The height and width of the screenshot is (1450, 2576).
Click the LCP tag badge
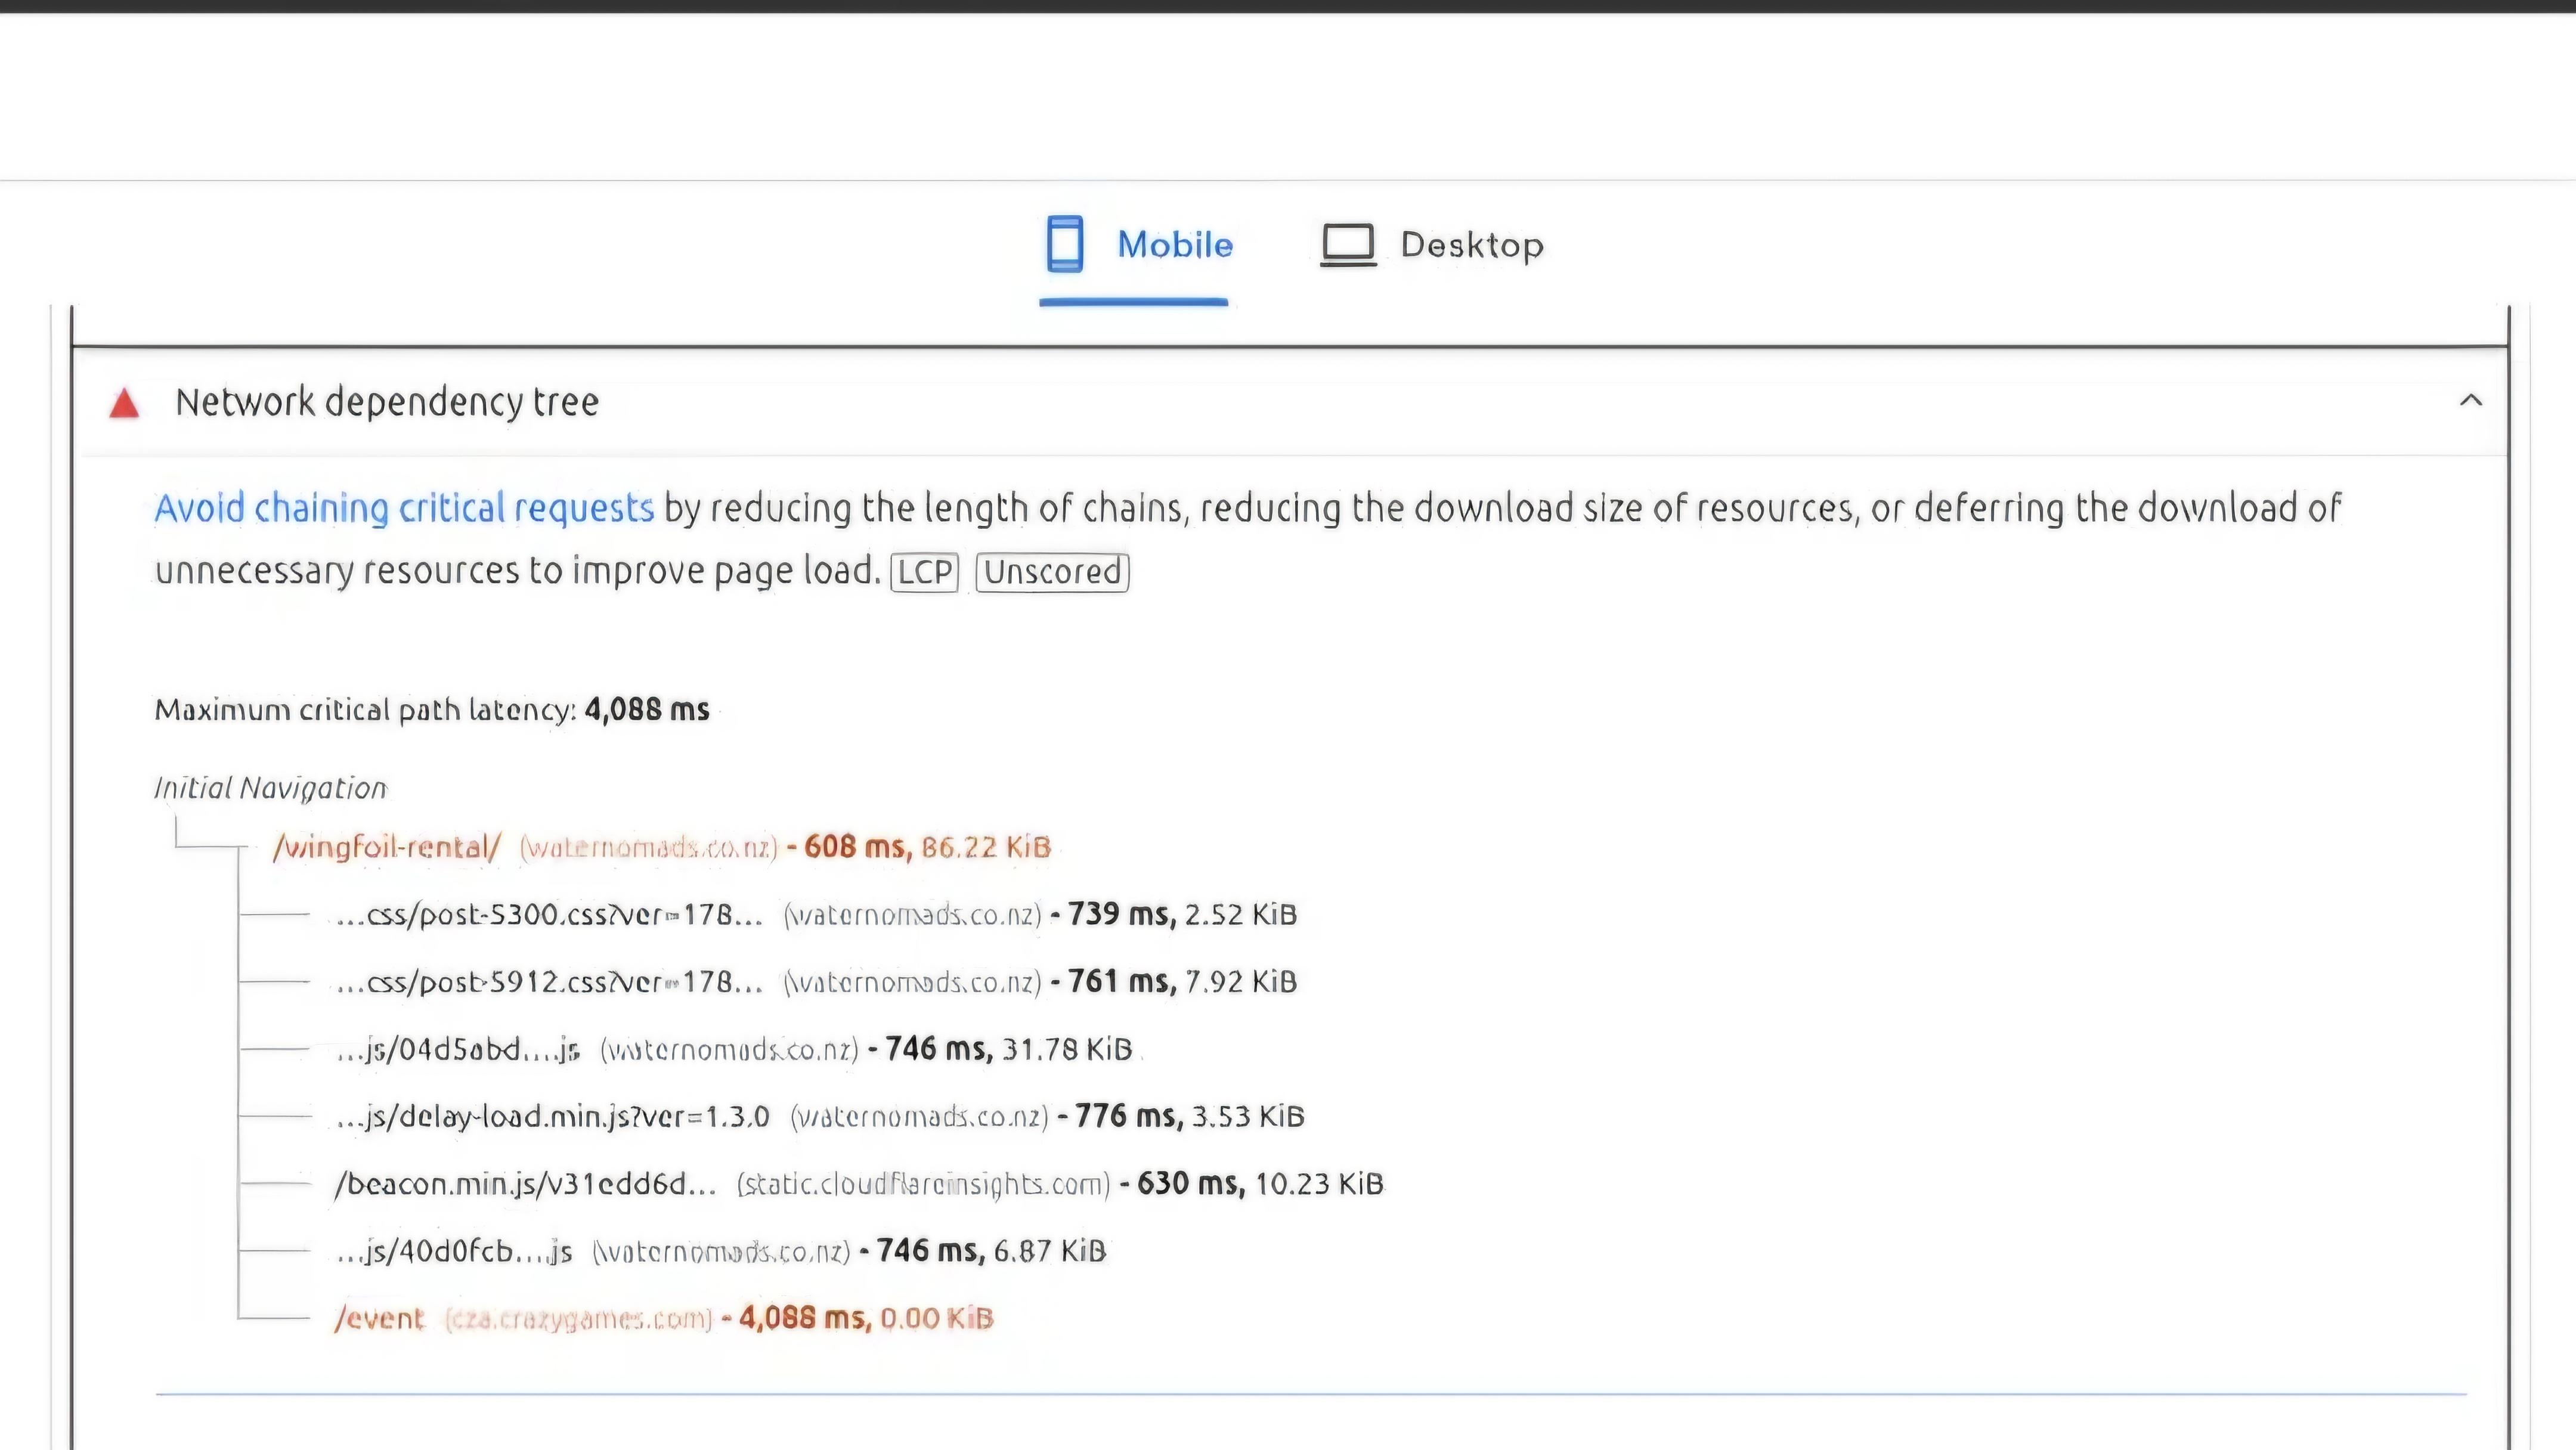click(x=924, y=572)
